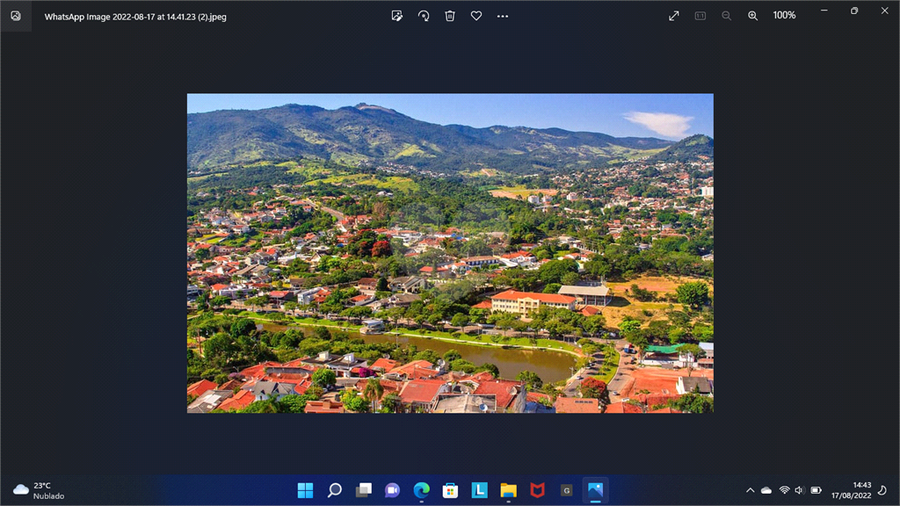This screenshot has width=900, height=506.
Task: Open the See more three-dots menu
Action: click(503, 16)
